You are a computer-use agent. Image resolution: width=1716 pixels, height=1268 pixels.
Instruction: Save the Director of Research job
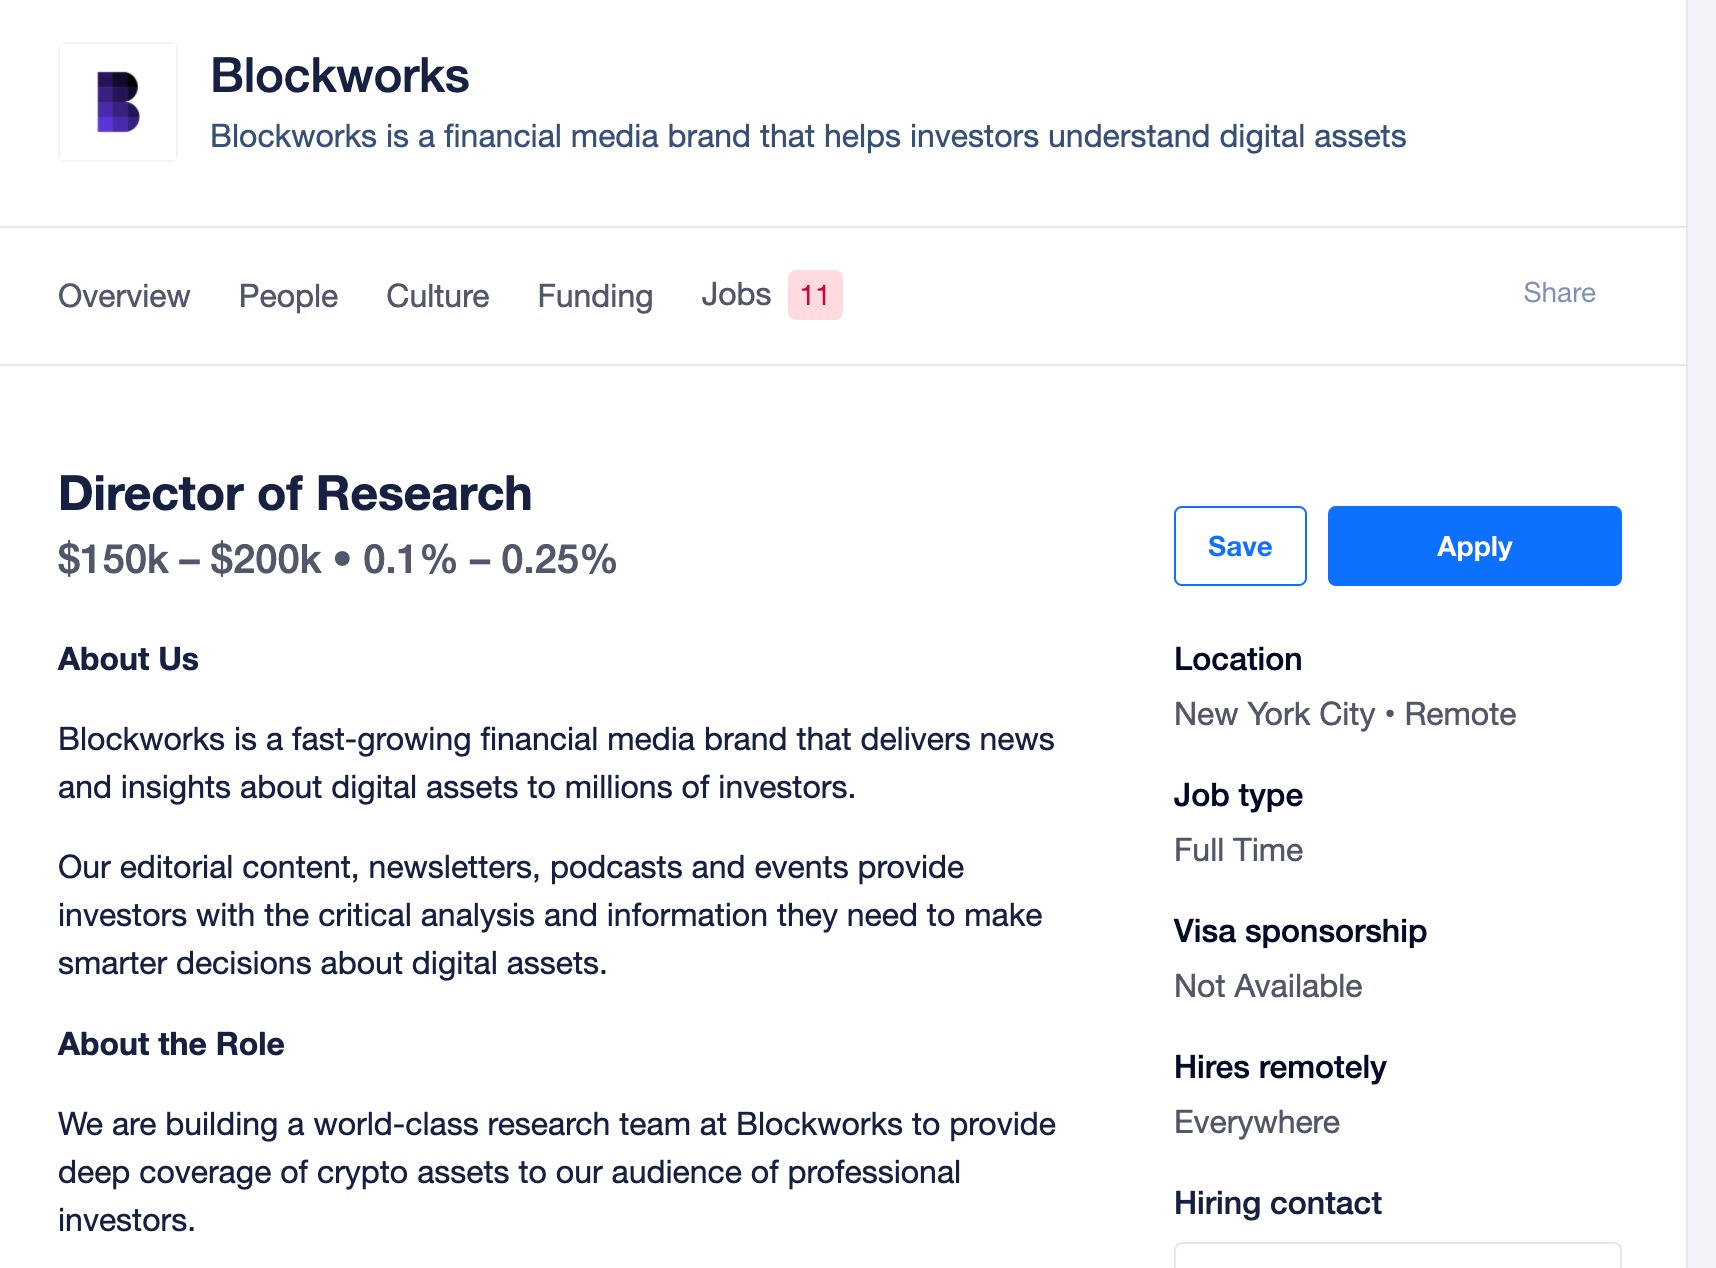1240,546
